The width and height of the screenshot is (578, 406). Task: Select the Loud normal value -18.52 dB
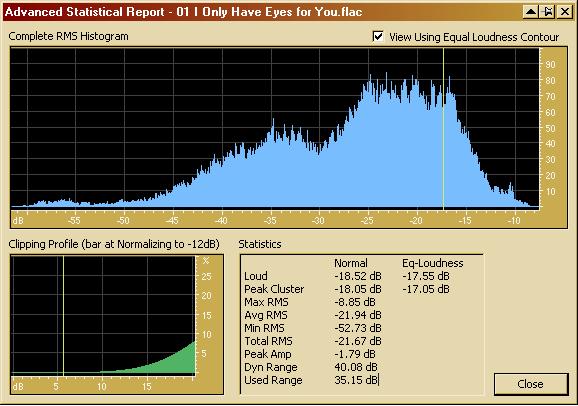point(358,276)
